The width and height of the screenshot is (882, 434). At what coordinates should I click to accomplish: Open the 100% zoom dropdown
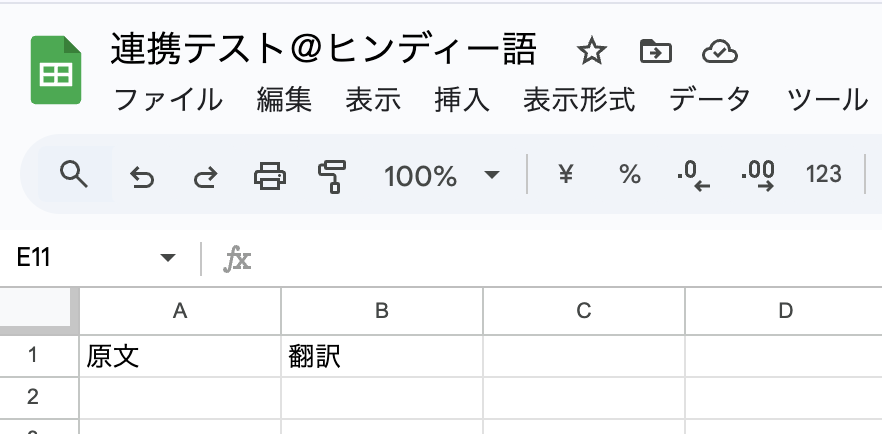tap(441, 176)
